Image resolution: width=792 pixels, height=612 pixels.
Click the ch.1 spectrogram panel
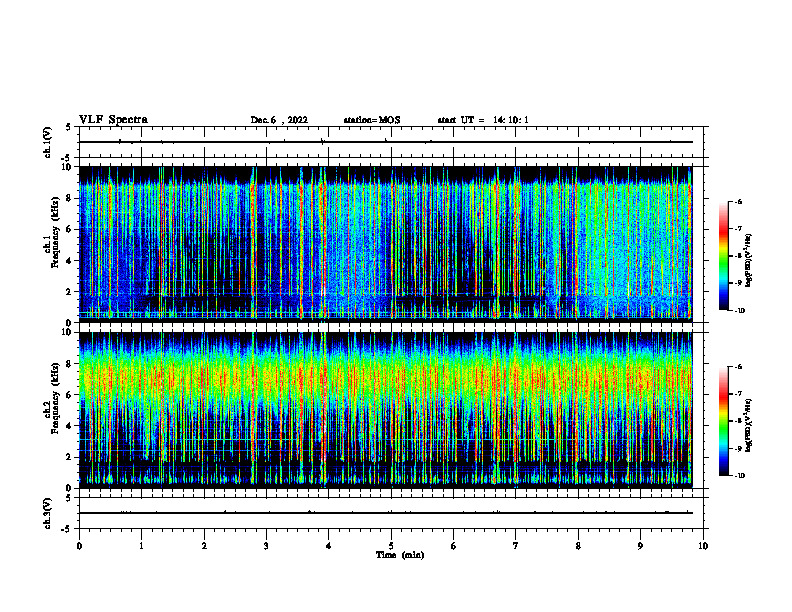(x=385, y=244)
